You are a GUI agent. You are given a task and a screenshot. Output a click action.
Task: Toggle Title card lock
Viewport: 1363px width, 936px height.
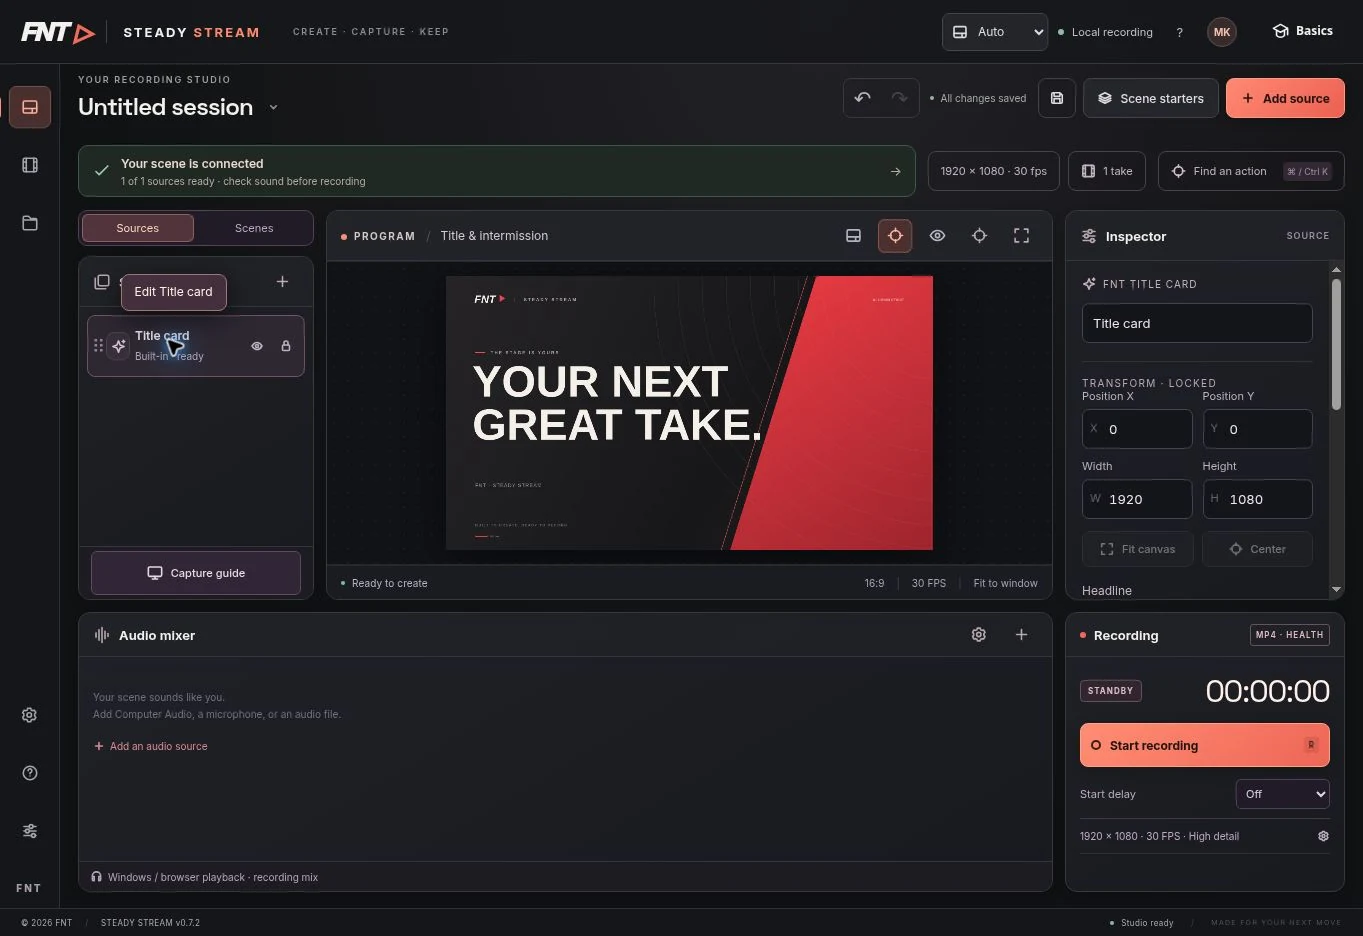[286, 346]
